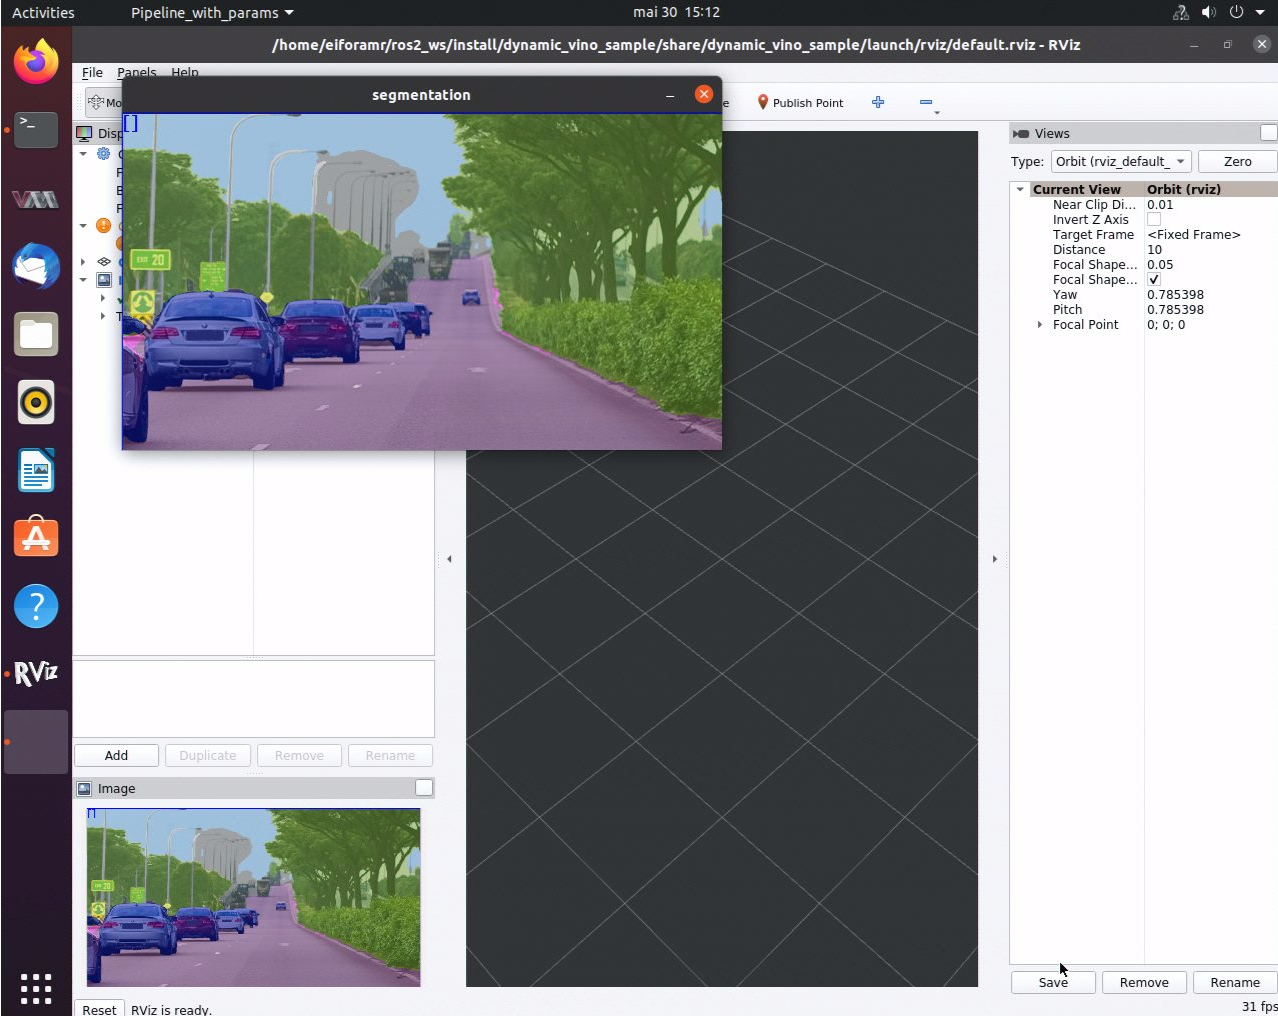Open Thunderbird mail from the dock
Image resolution: width=1278 pixels, height=1016 pixels.
pos(36,266)
